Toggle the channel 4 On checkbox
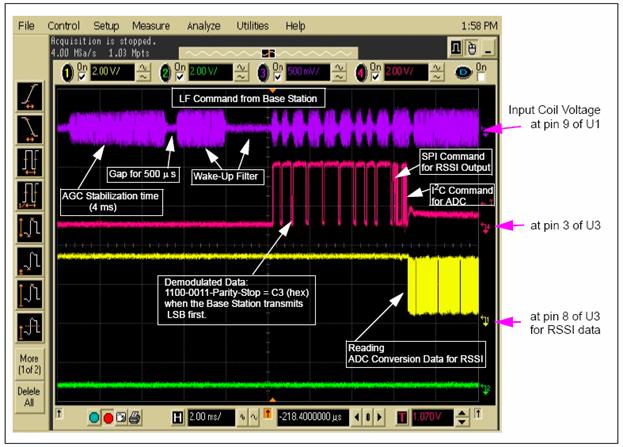Screen dimensions: 623x447 (375, 77)
